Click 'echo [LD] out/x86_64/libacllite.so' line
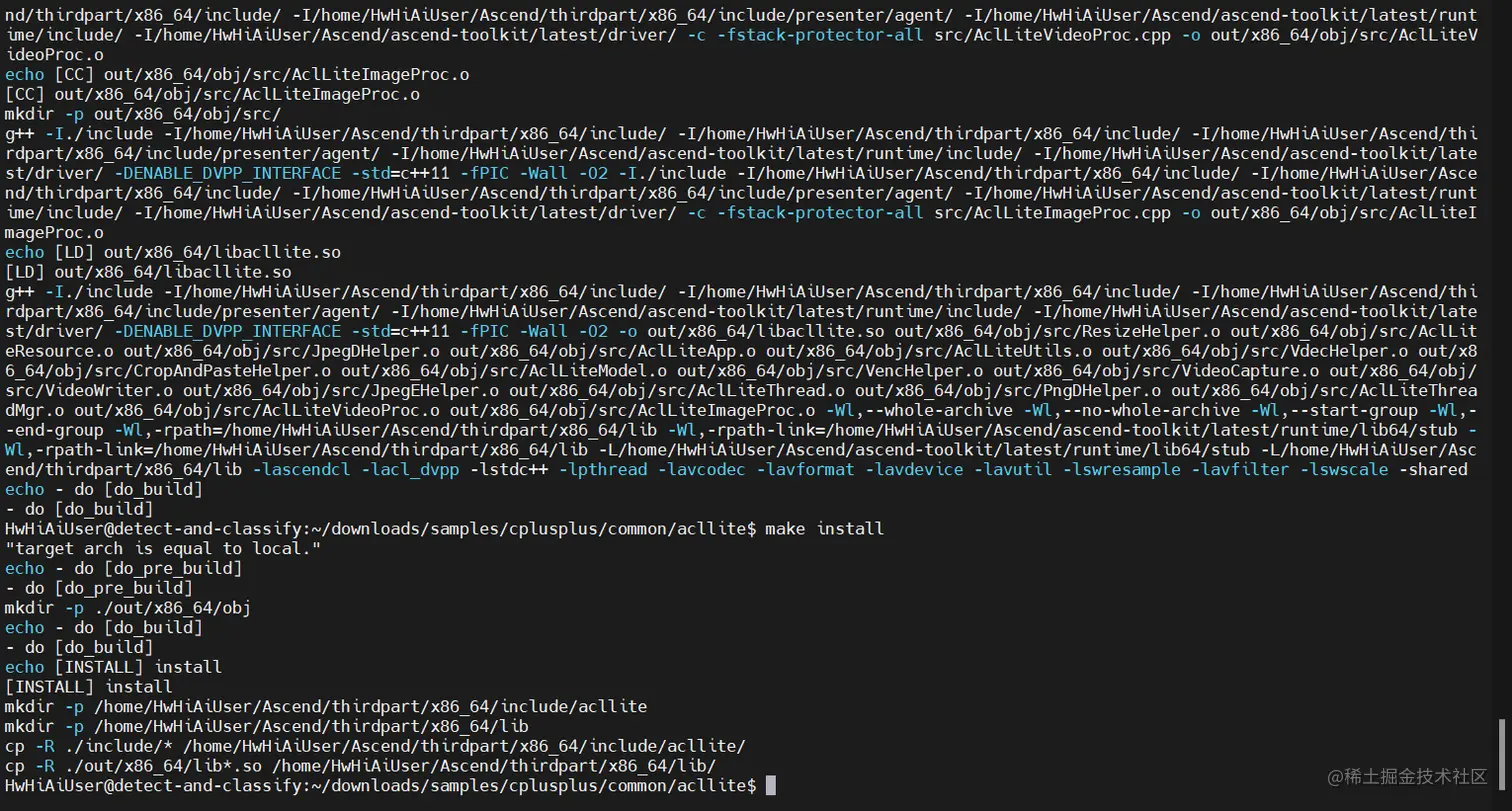Image resolution: width=1512 pixels, height=811 pixels. [x=173, y=252]
